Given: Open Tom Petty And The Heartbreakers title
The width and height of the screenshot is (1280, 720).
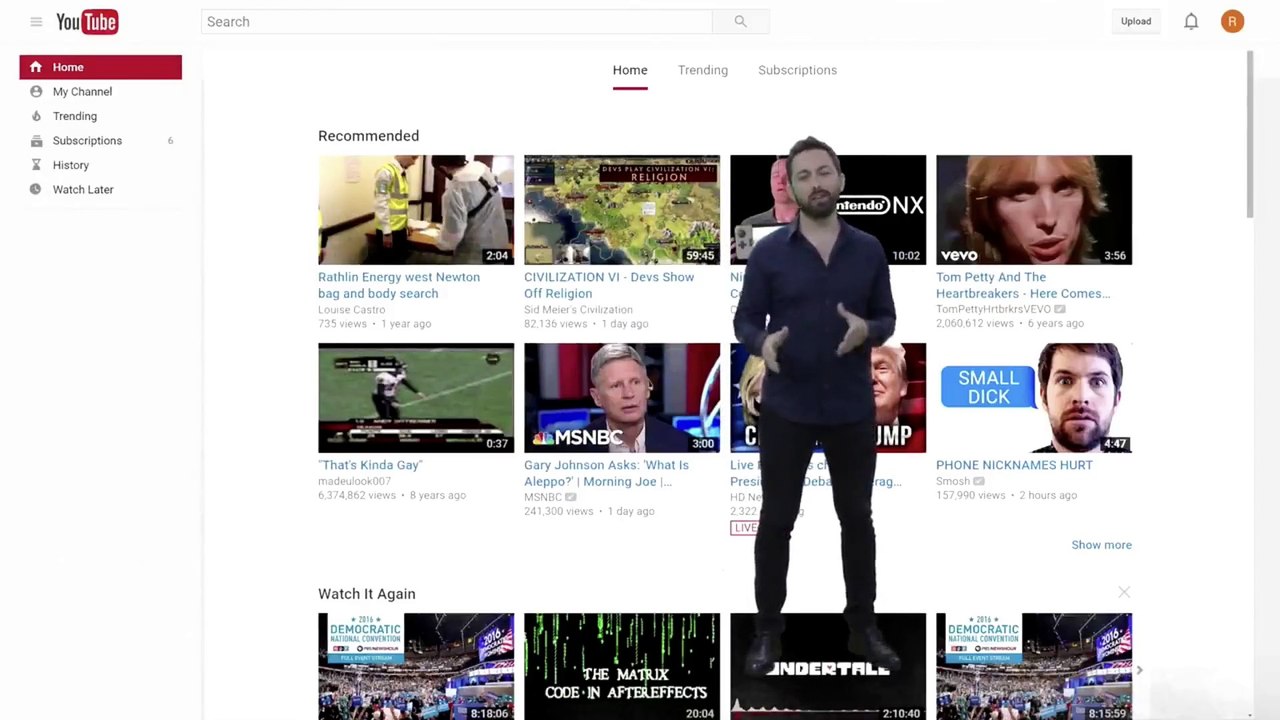Looking at the screenshot, I should pyautogui.click(x=1023, y=285).
